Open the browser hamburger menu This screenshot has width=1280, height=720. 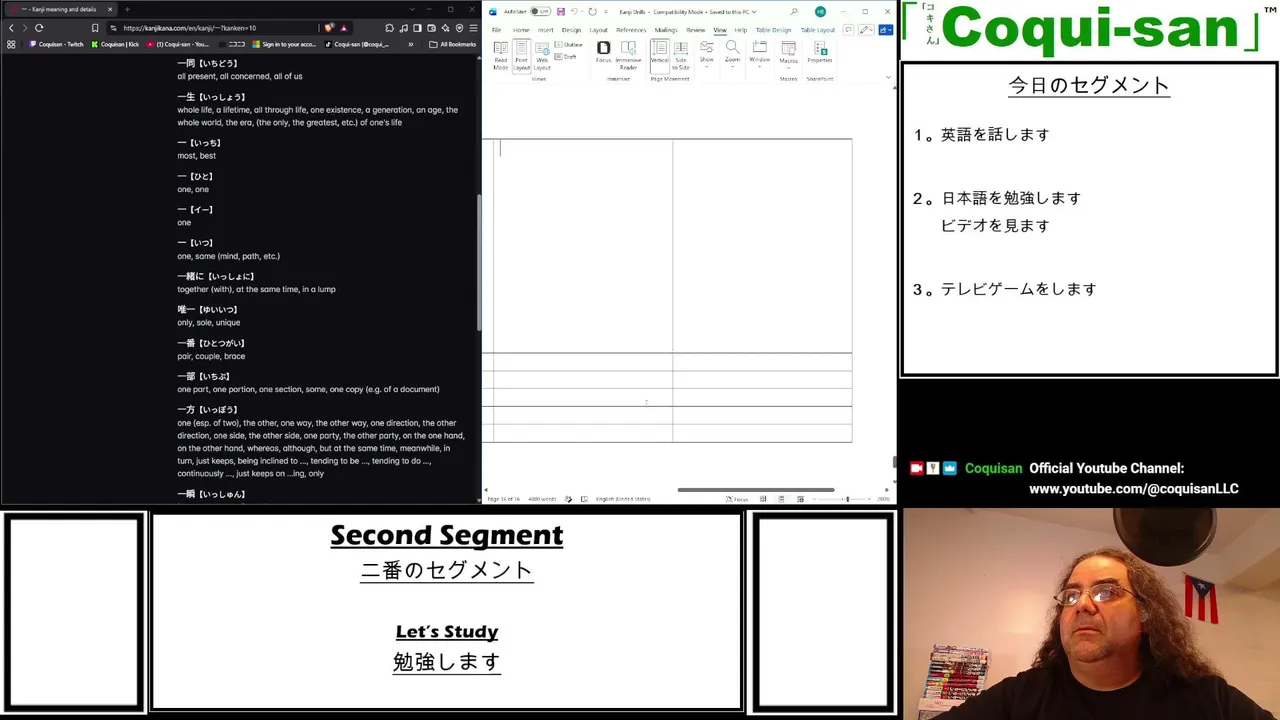click(x=473, y=28)
